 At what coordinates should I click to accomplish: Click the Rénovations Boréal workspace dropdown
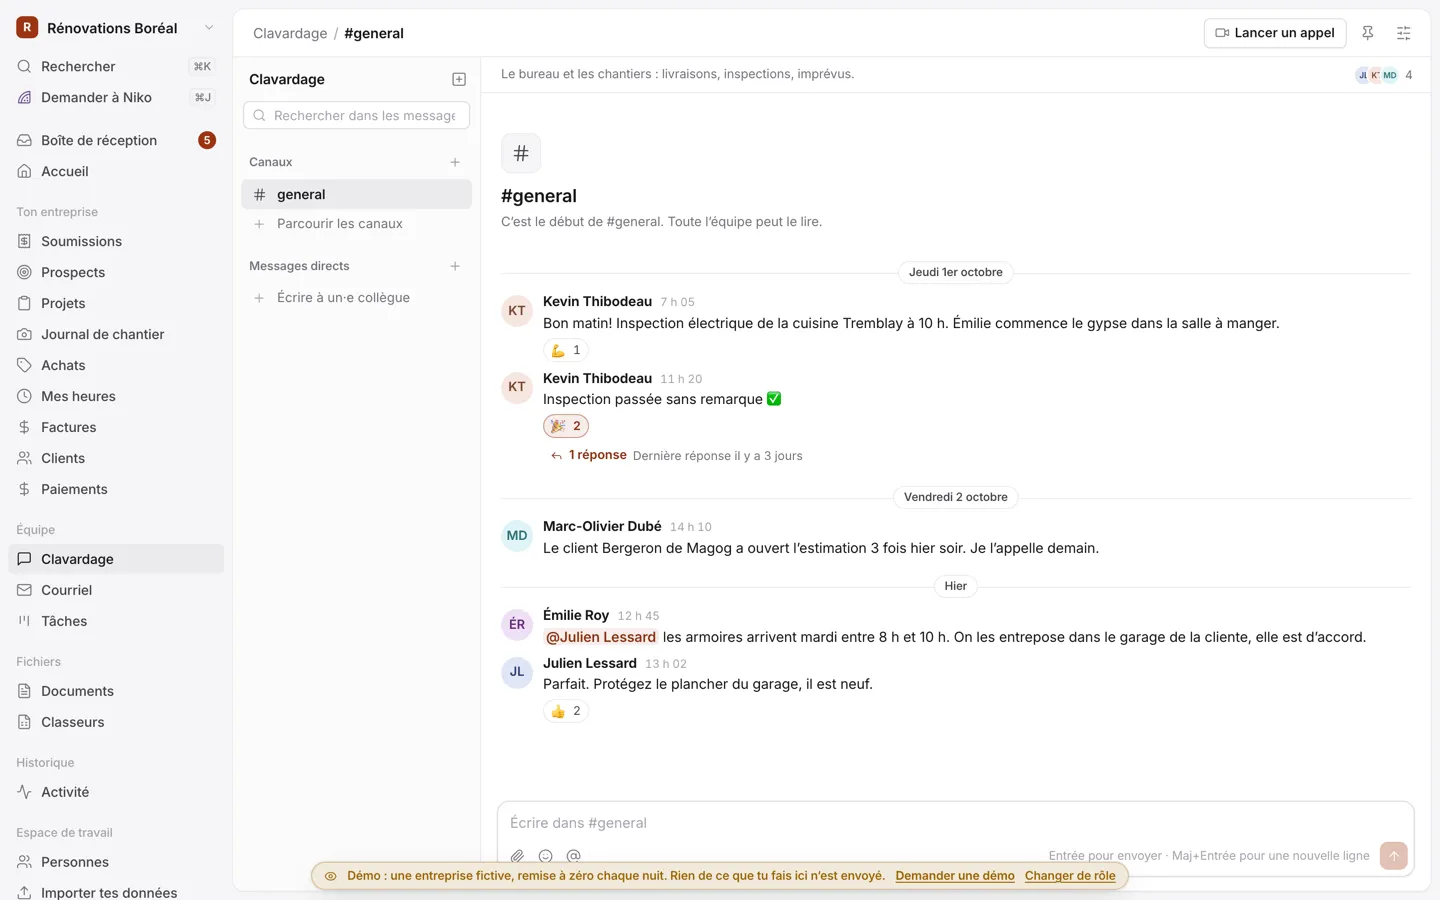click(x=116, y=28)
